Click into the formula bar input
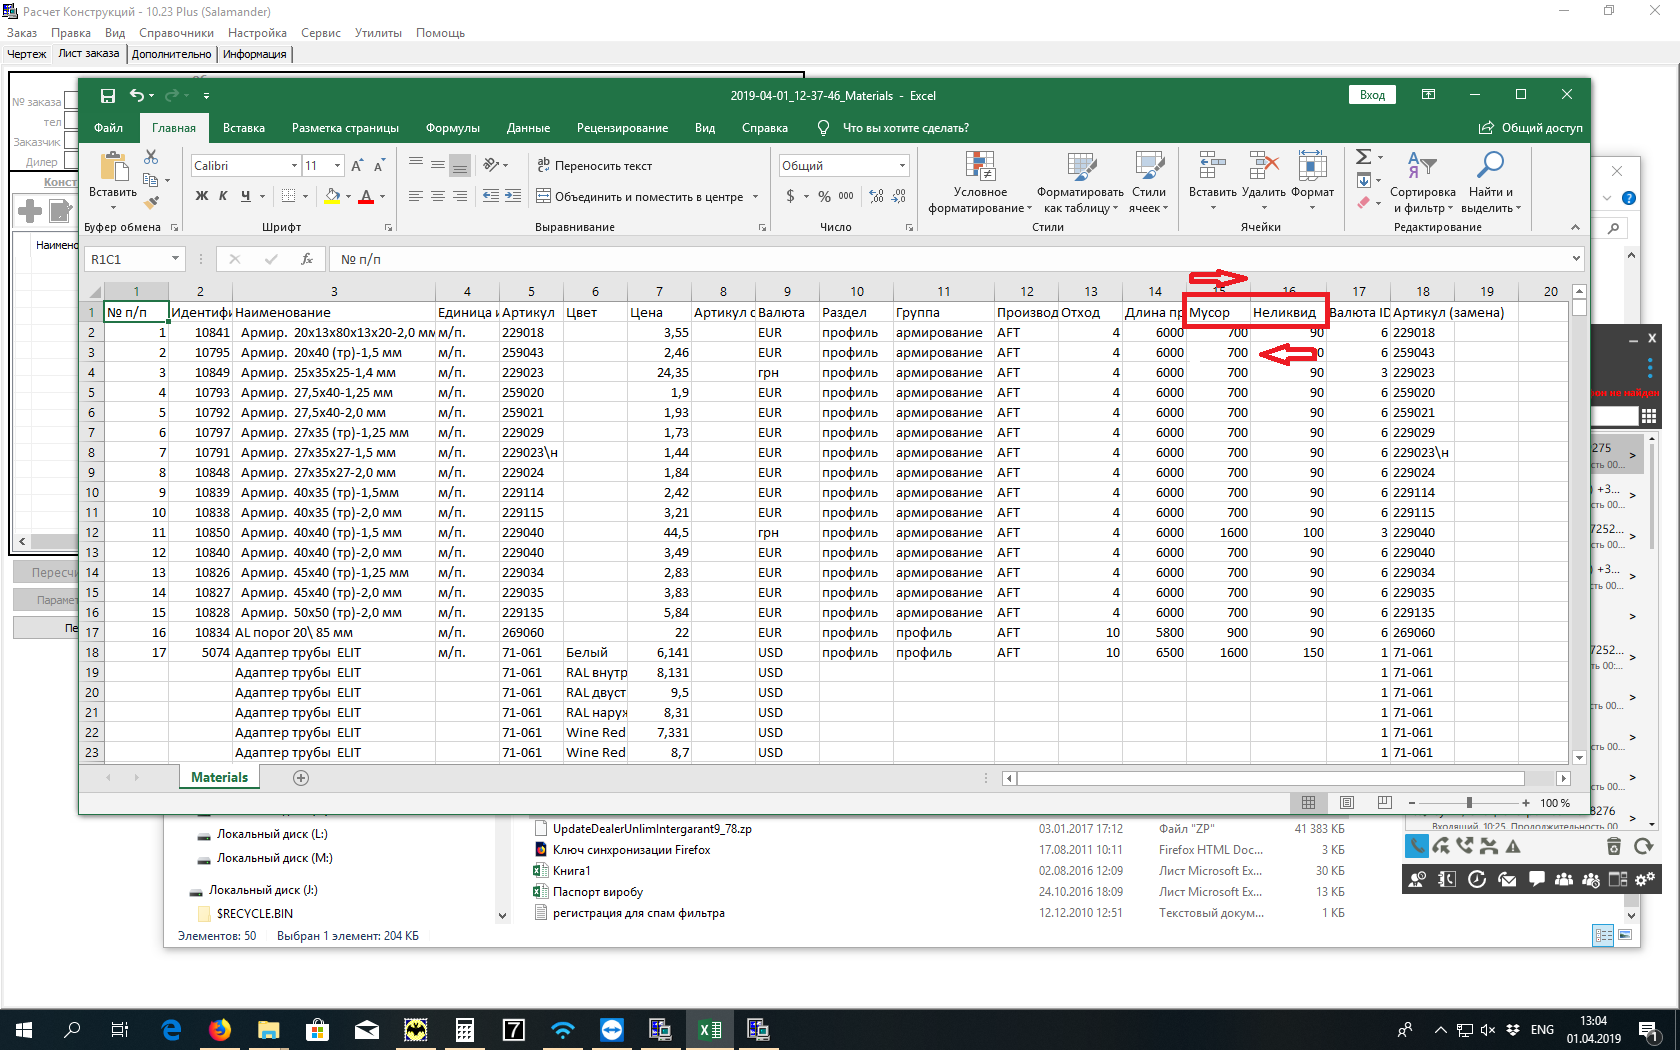The image size is (1680, 1050). (x=950, y=259)
